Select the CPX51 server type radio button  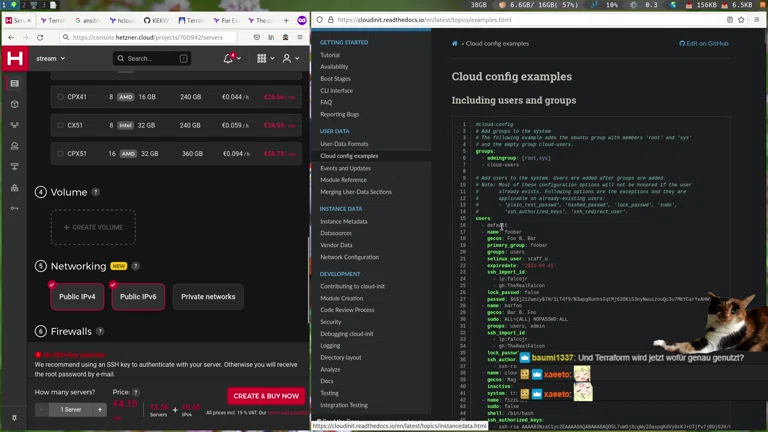click(60, 154)
